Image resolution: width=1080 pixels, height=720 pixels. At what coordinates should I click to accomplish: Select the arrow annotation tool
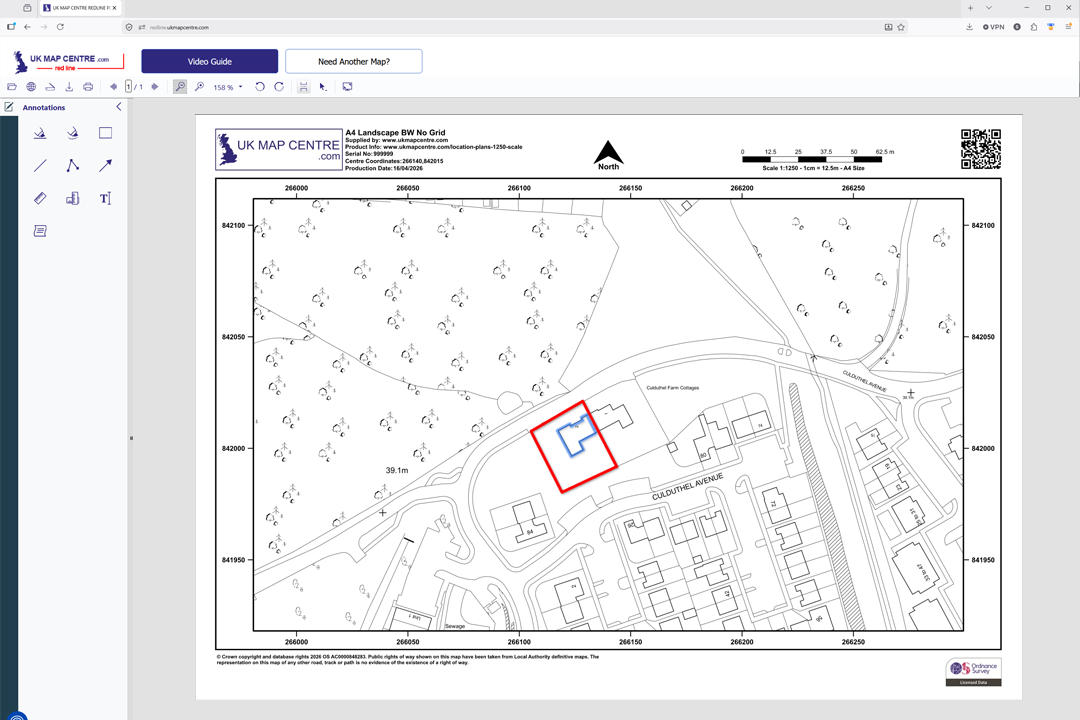pos(105,165)
